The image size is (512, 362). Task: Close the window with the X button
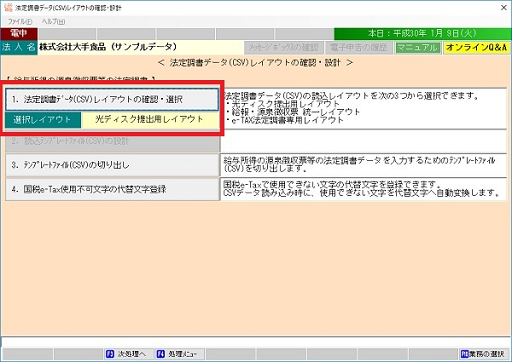pyautogui.click(x=504, y=7)
